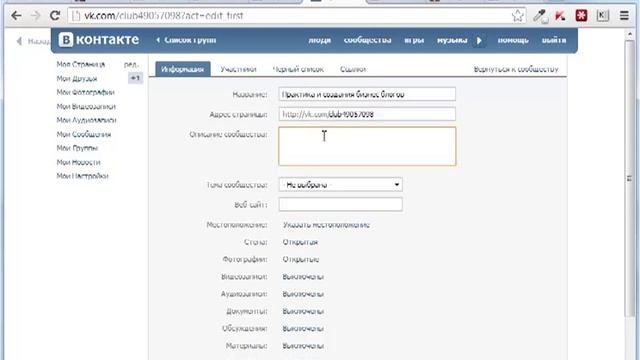
Task: Reload the page with refresh icon
Action: pyautogui.click(x=55, y=16)
